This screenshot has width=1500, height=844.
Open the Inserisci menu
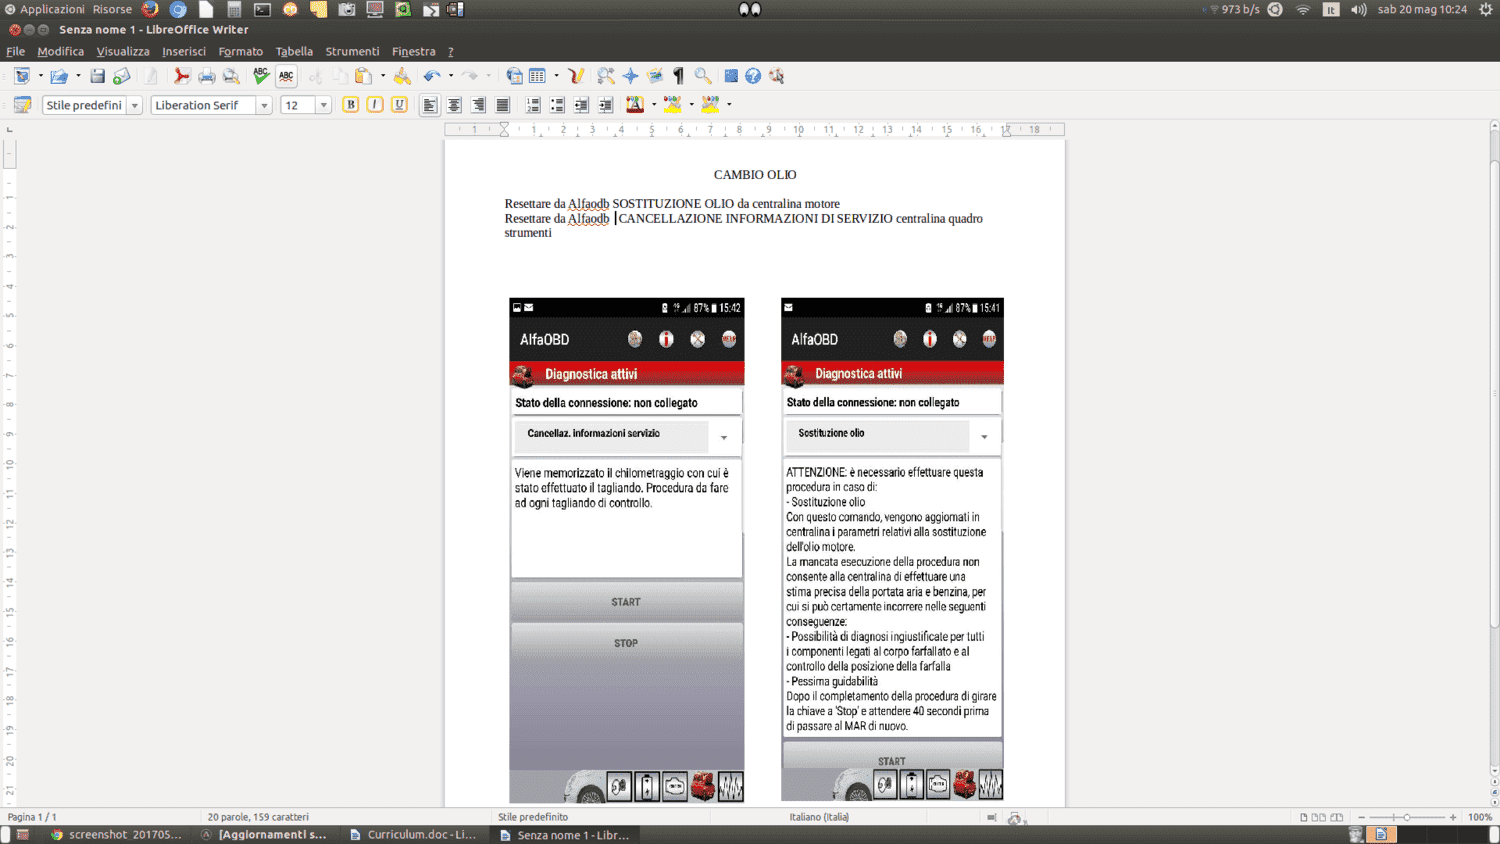click(184, 51)
